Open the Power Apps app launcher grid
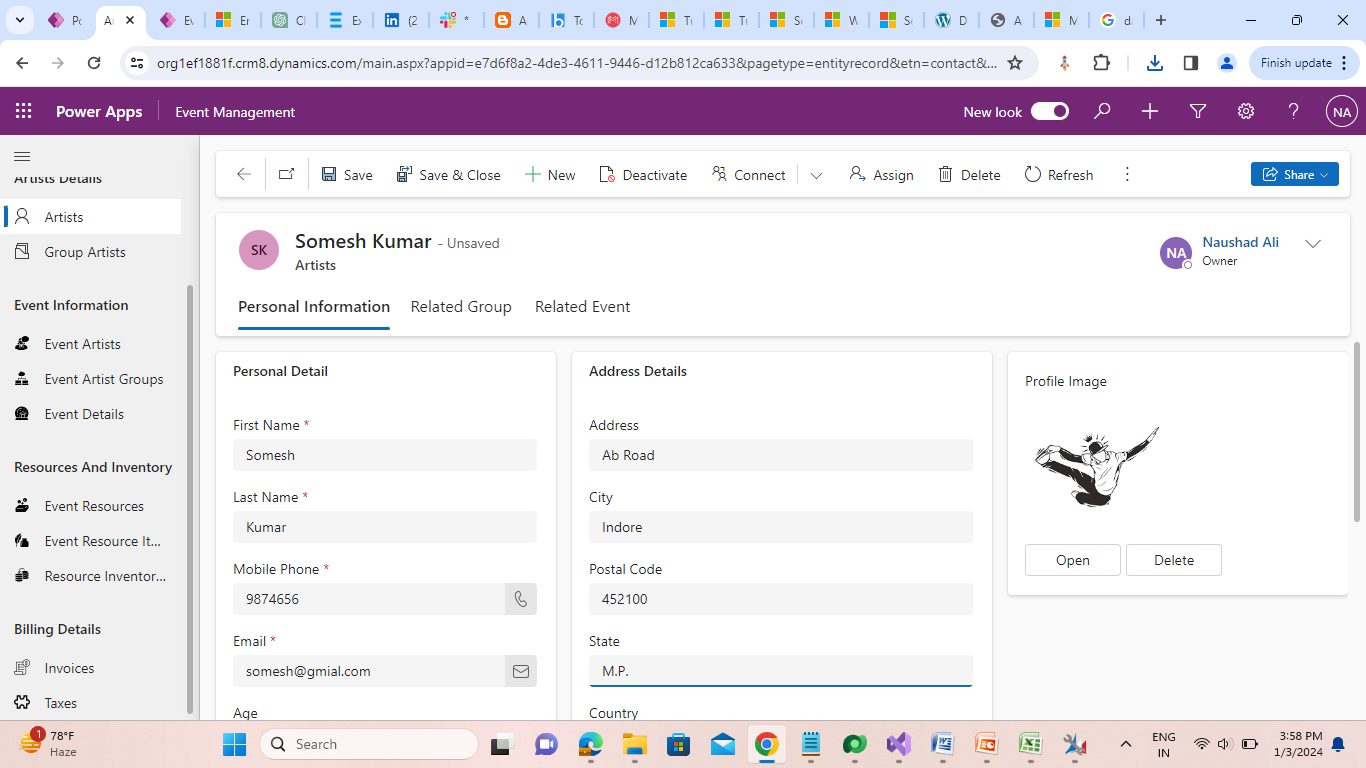The image size is (1366, 768). tap(23, 112)
